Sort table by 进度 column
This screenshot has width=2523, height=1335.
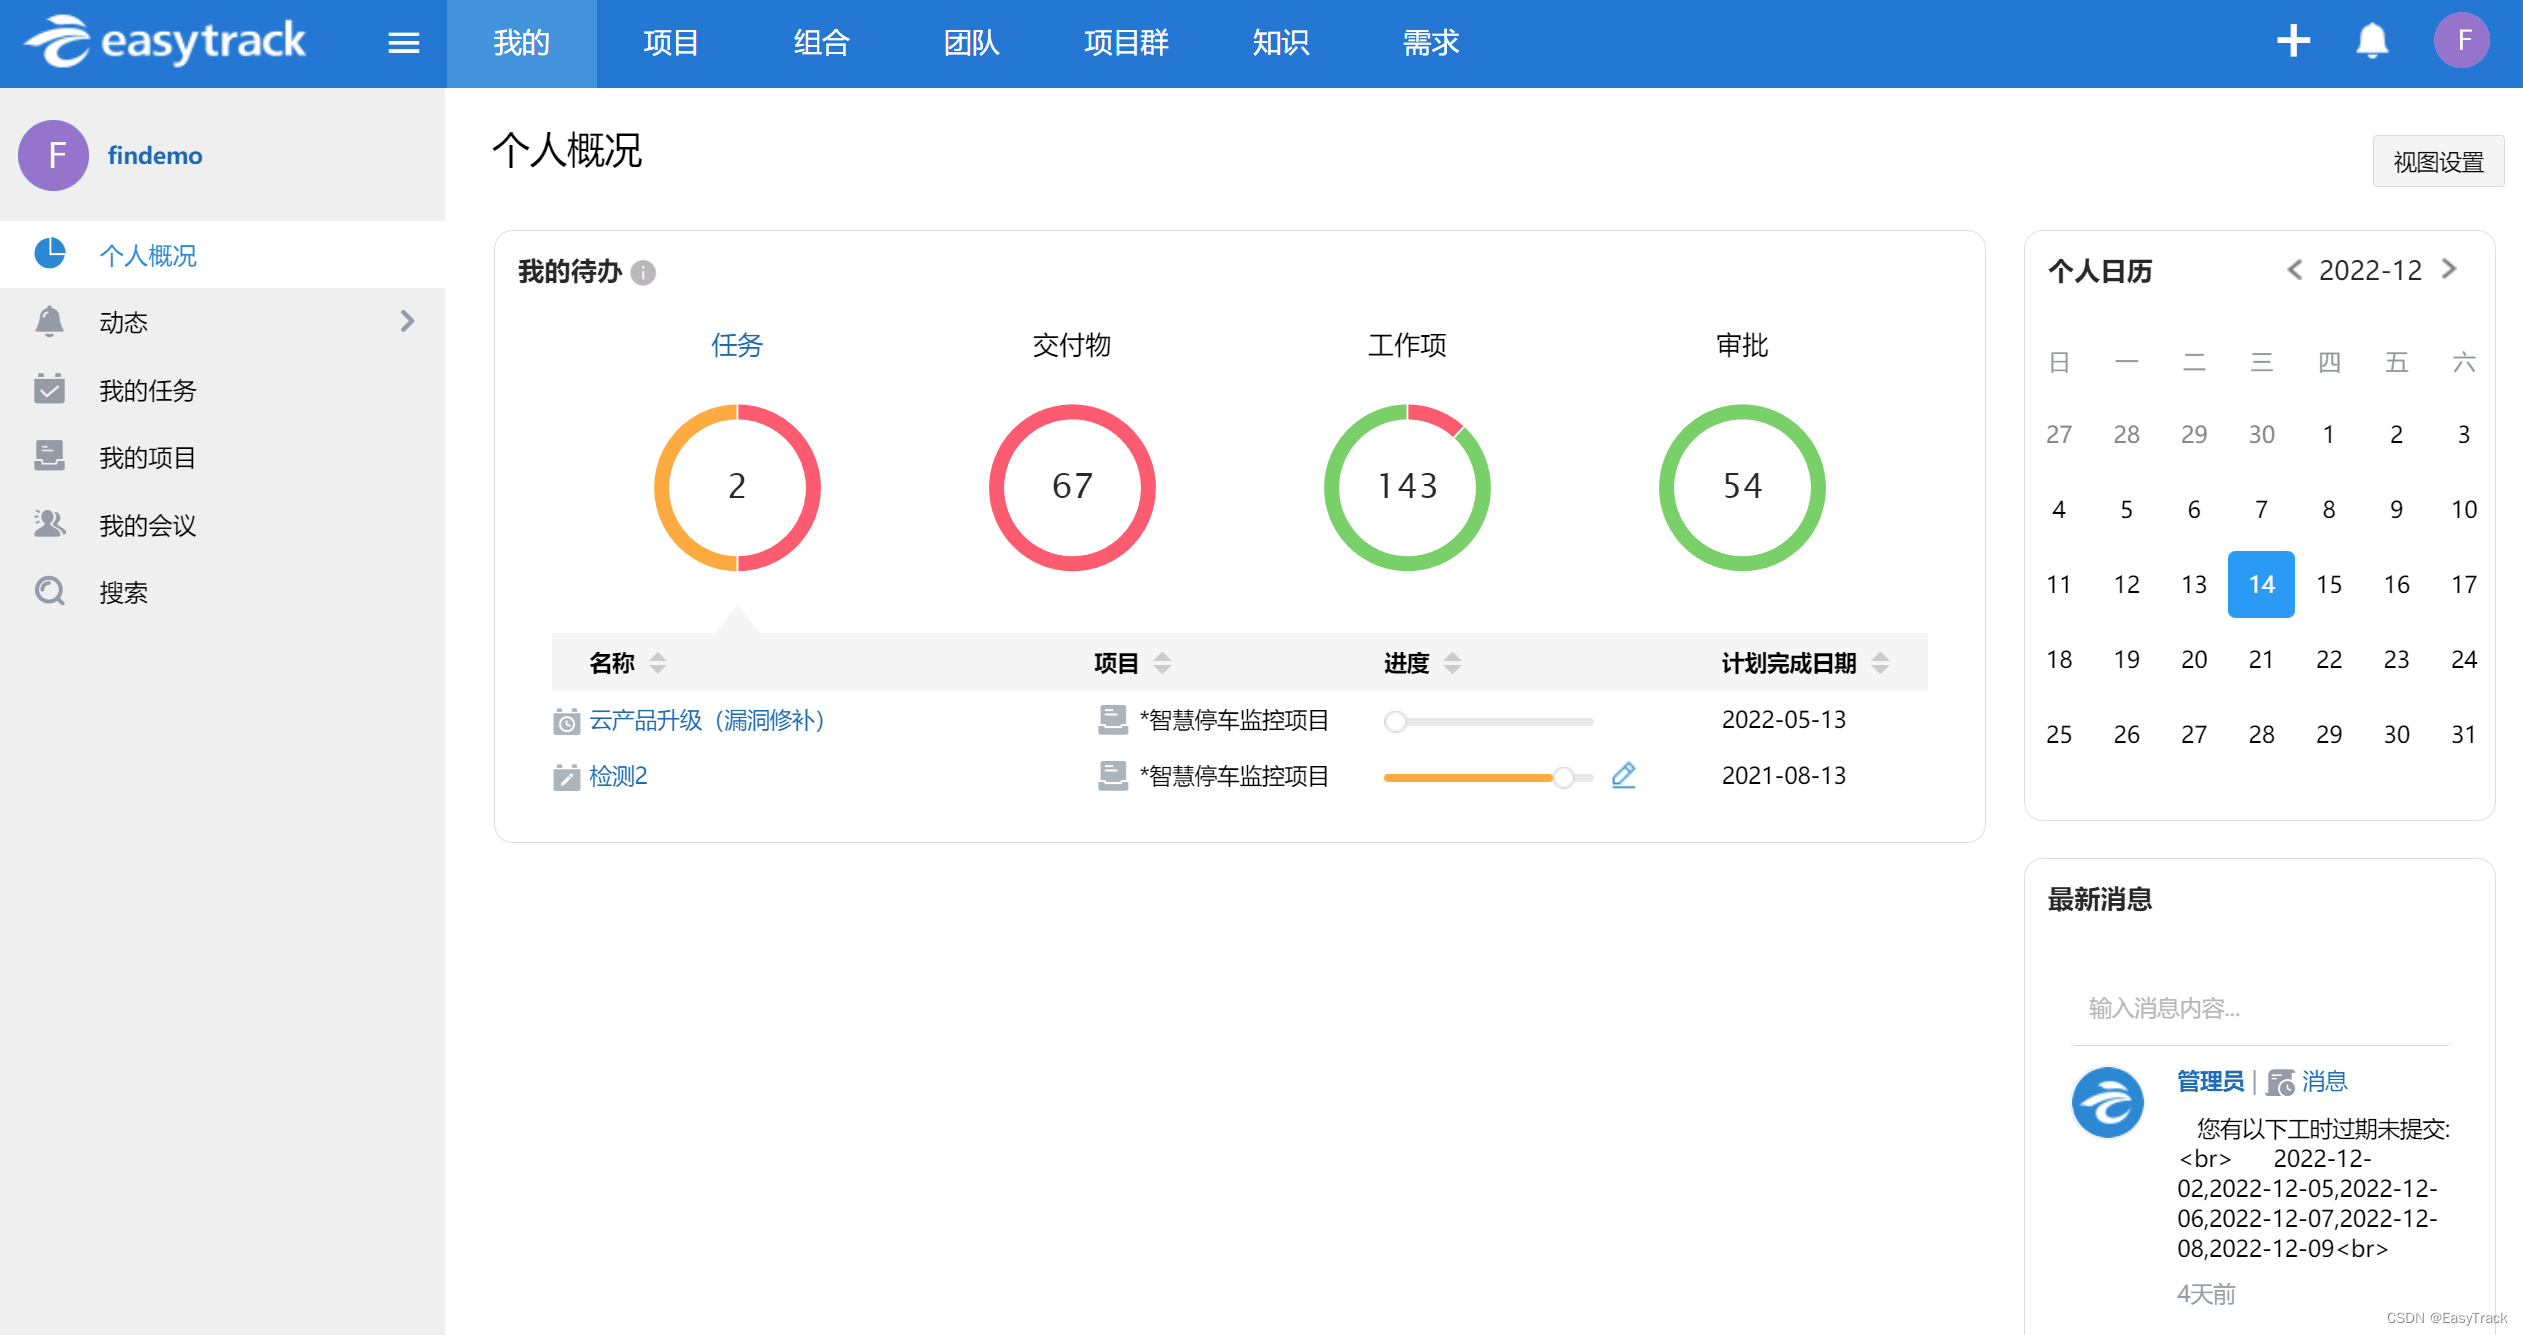1452,662
